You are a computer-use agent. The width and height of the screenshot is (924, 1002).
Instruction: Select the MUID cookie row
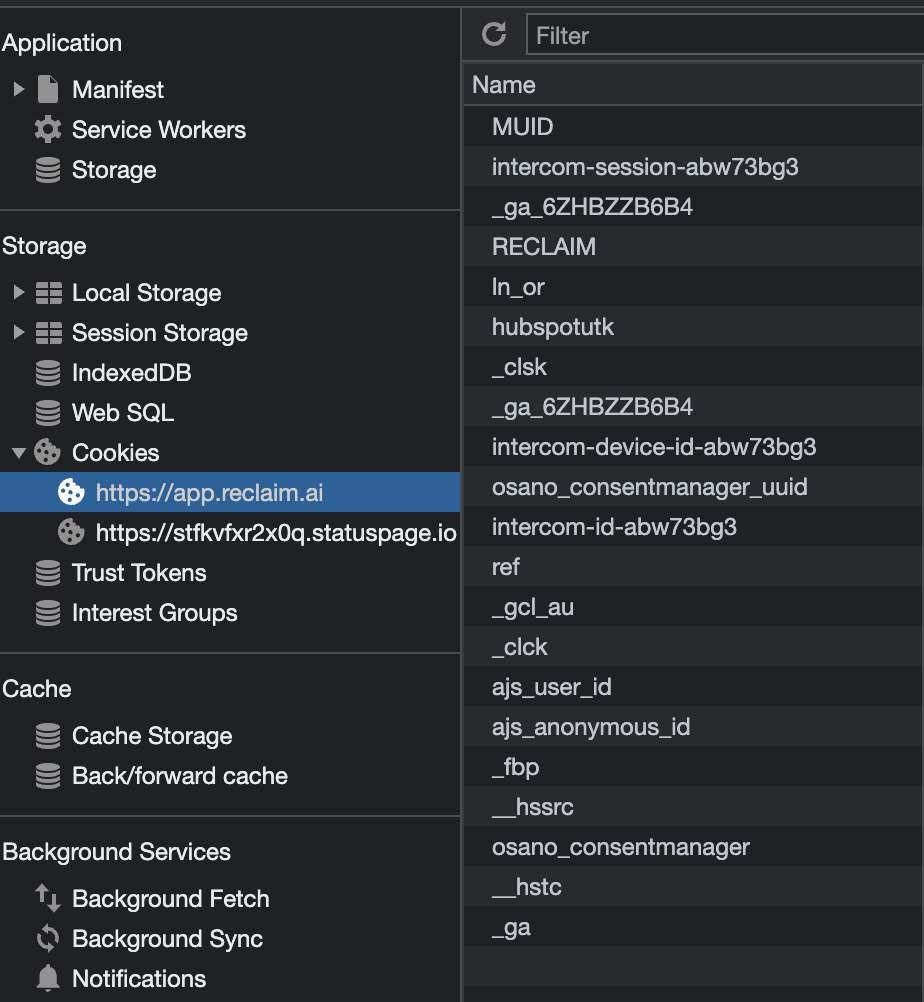point(693,127)
